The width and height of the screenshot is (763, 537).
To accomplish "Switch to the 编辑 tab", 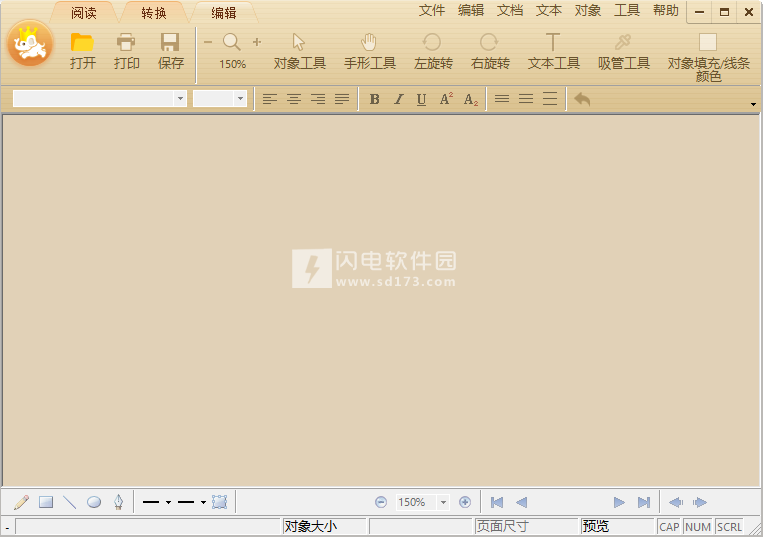I will [224, 13].
